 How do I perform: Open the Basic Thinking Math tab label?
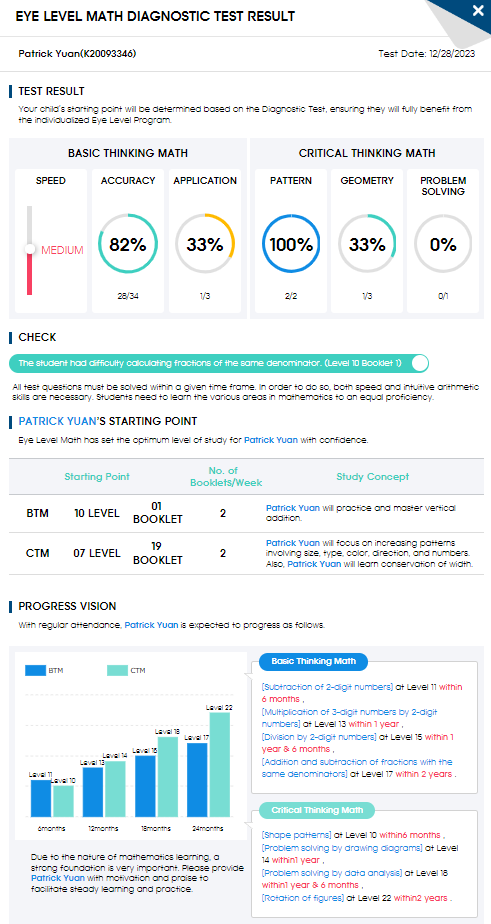tap(314, 661)
